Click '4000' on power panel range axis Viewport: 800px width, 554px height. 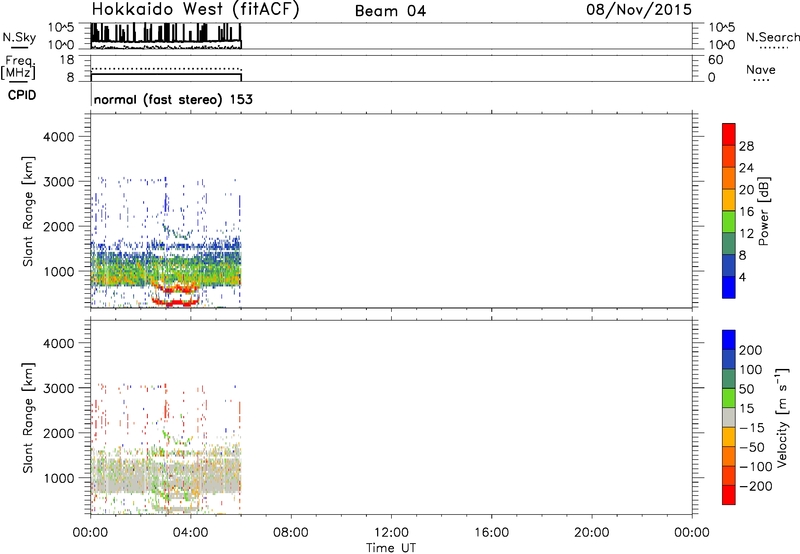tap(59, 137)
